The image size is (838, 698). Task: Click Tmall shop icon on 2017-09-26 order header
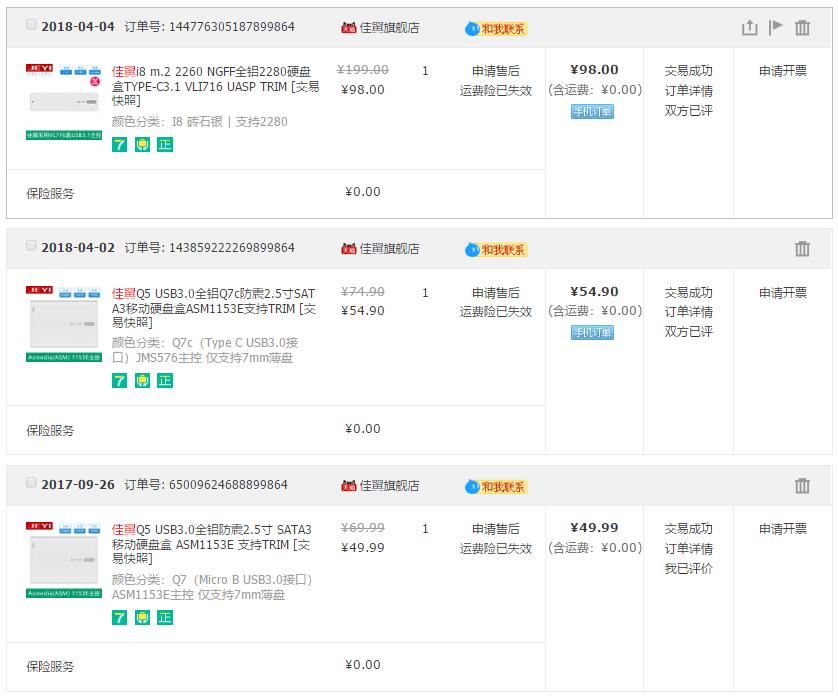pos(348,486)
